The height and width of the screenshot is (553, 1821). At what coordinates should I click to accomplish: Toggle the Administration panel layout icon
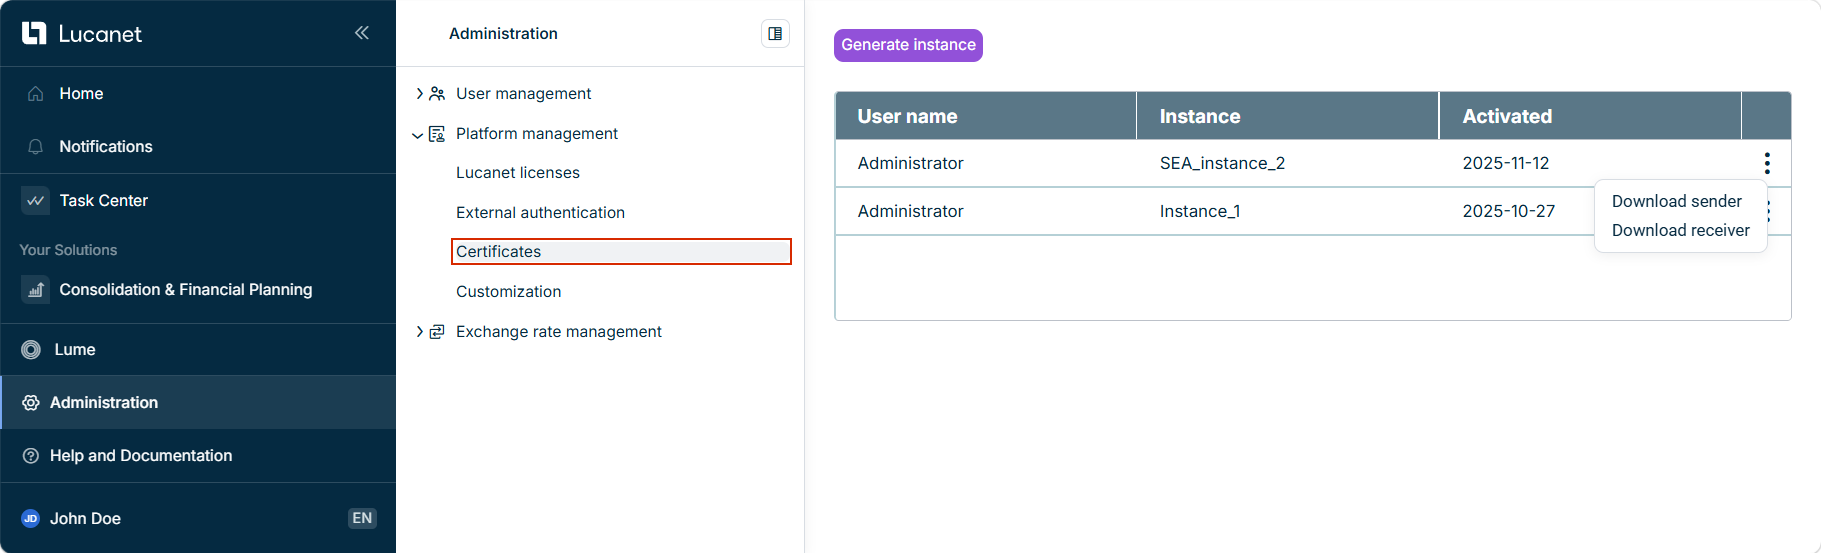tap(775, 33)
